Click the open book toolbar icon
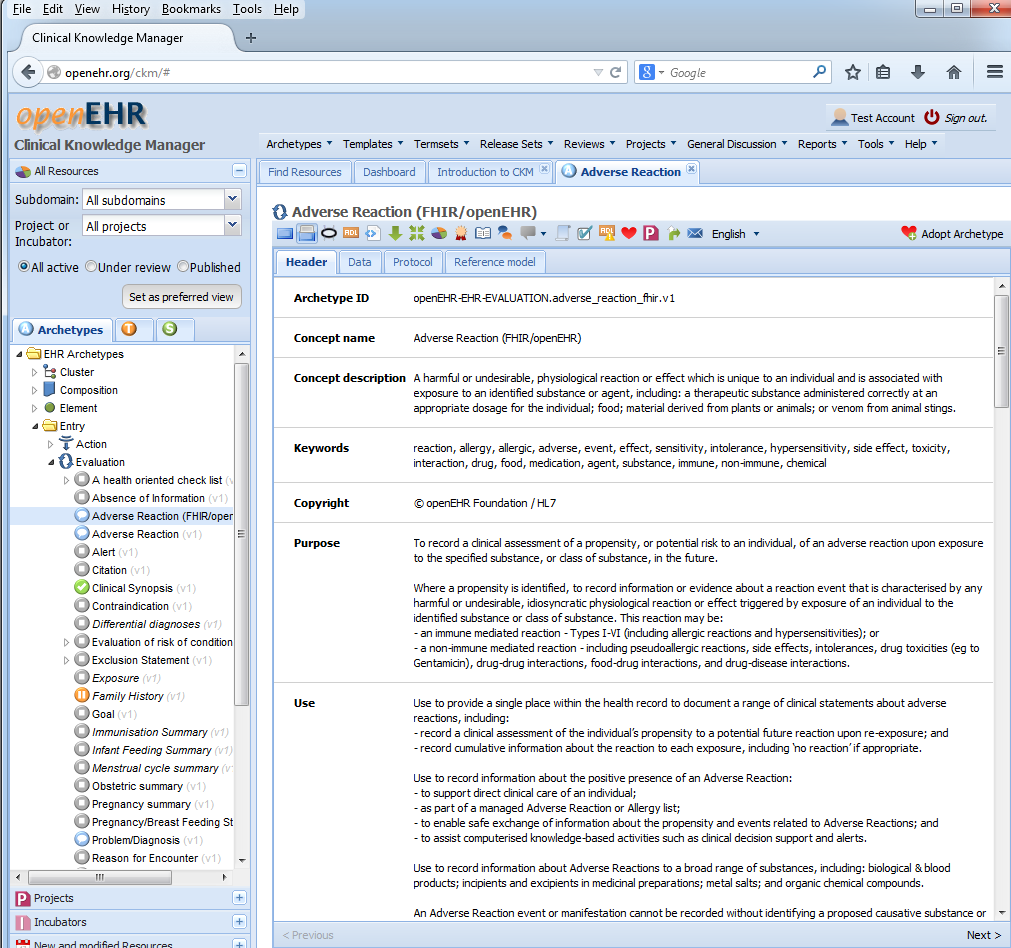 [x=483, y=233]
